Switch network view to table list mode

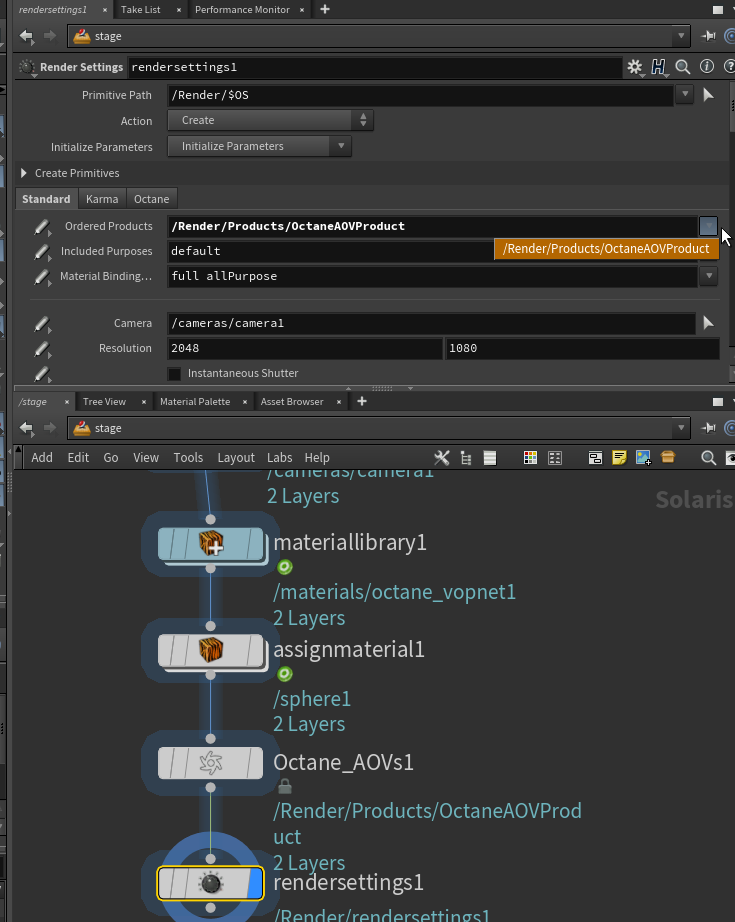pyautogui.click(x=490, y=457)
